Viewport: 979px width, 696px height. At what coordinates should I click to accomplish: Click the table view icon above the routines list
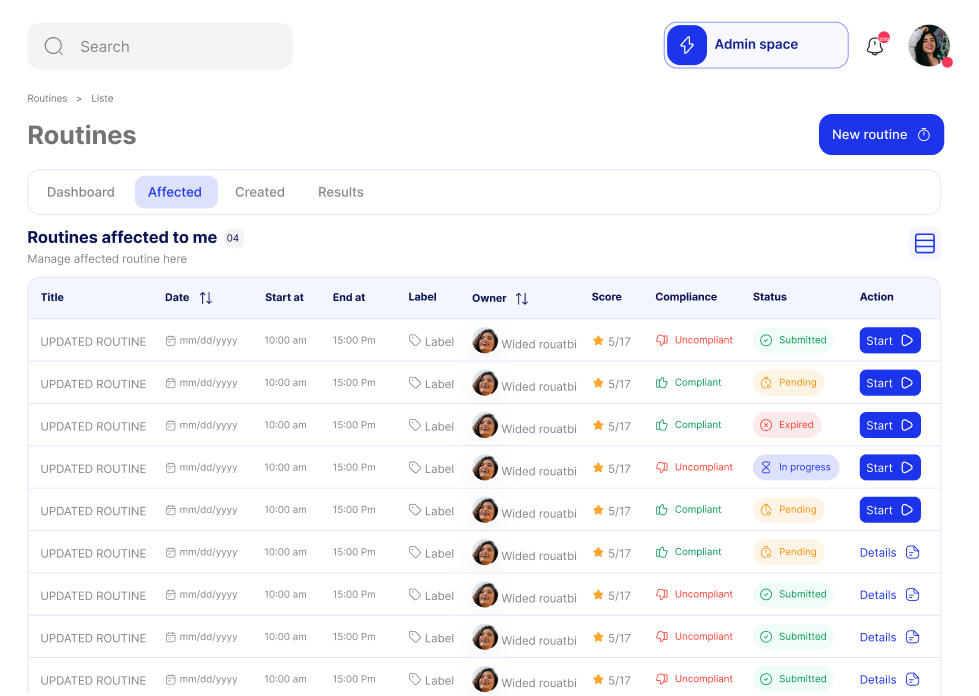click(x=924, y=243)
